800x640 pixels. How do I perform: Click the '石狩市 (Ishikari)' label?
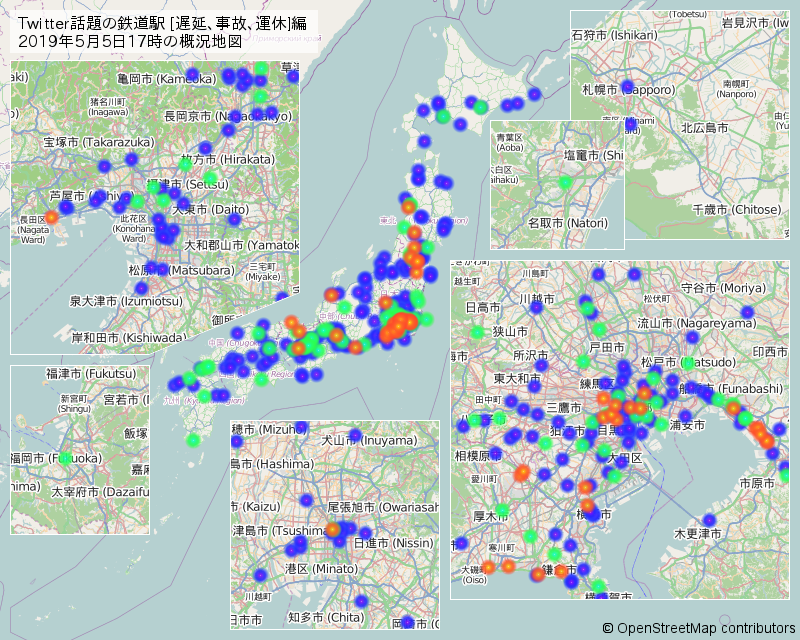click(x=615, y=35)
